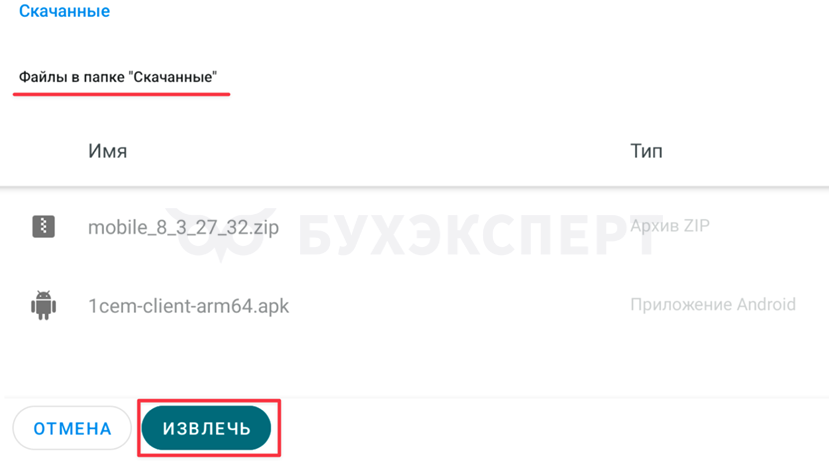Sort the list by the Имя column
This screenshot has width=829, height=472.
pyautogui.click(x=107, y=151)
